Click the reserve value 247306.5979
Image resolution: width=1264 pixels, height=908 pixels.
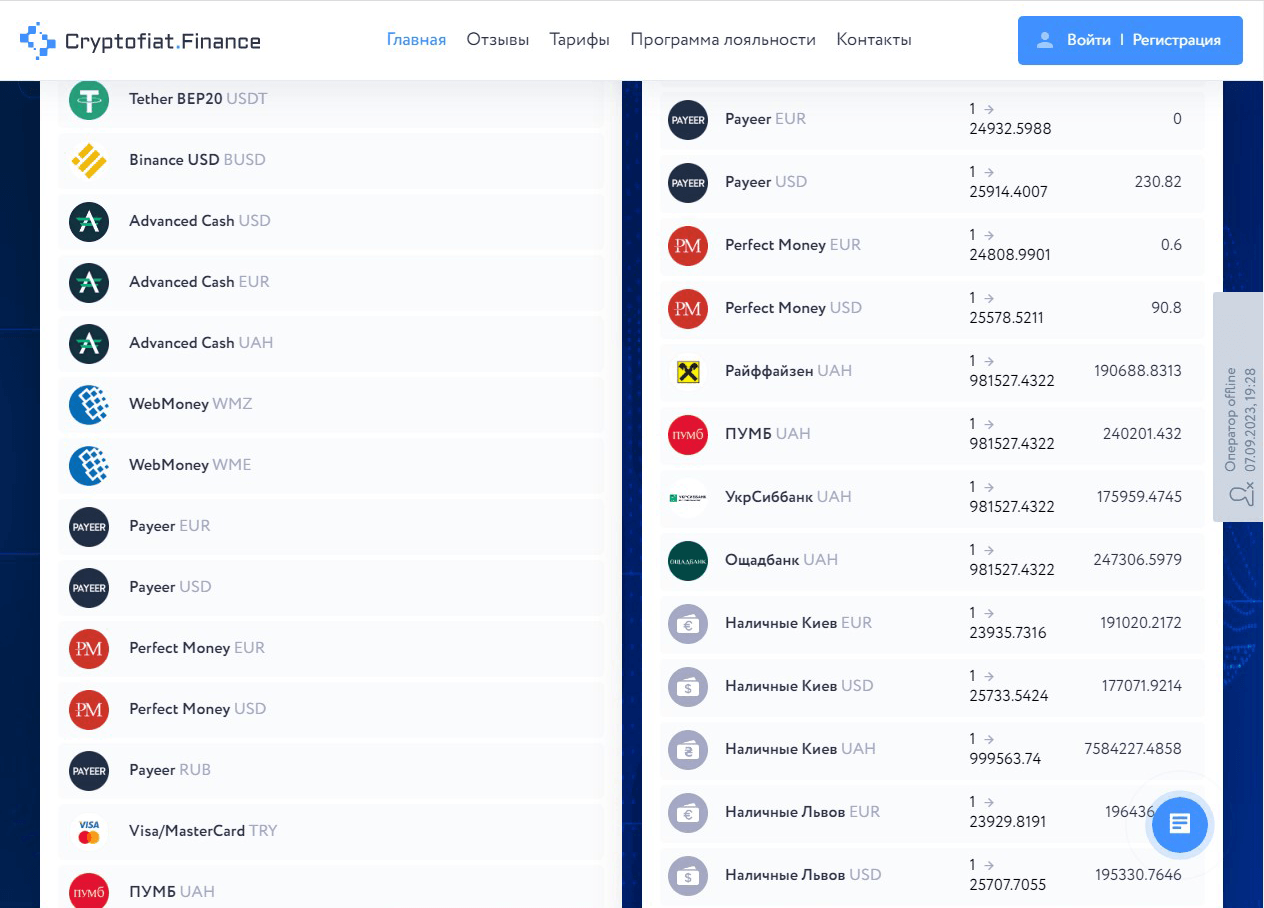pyautogui.click(x=1138, y=560)
